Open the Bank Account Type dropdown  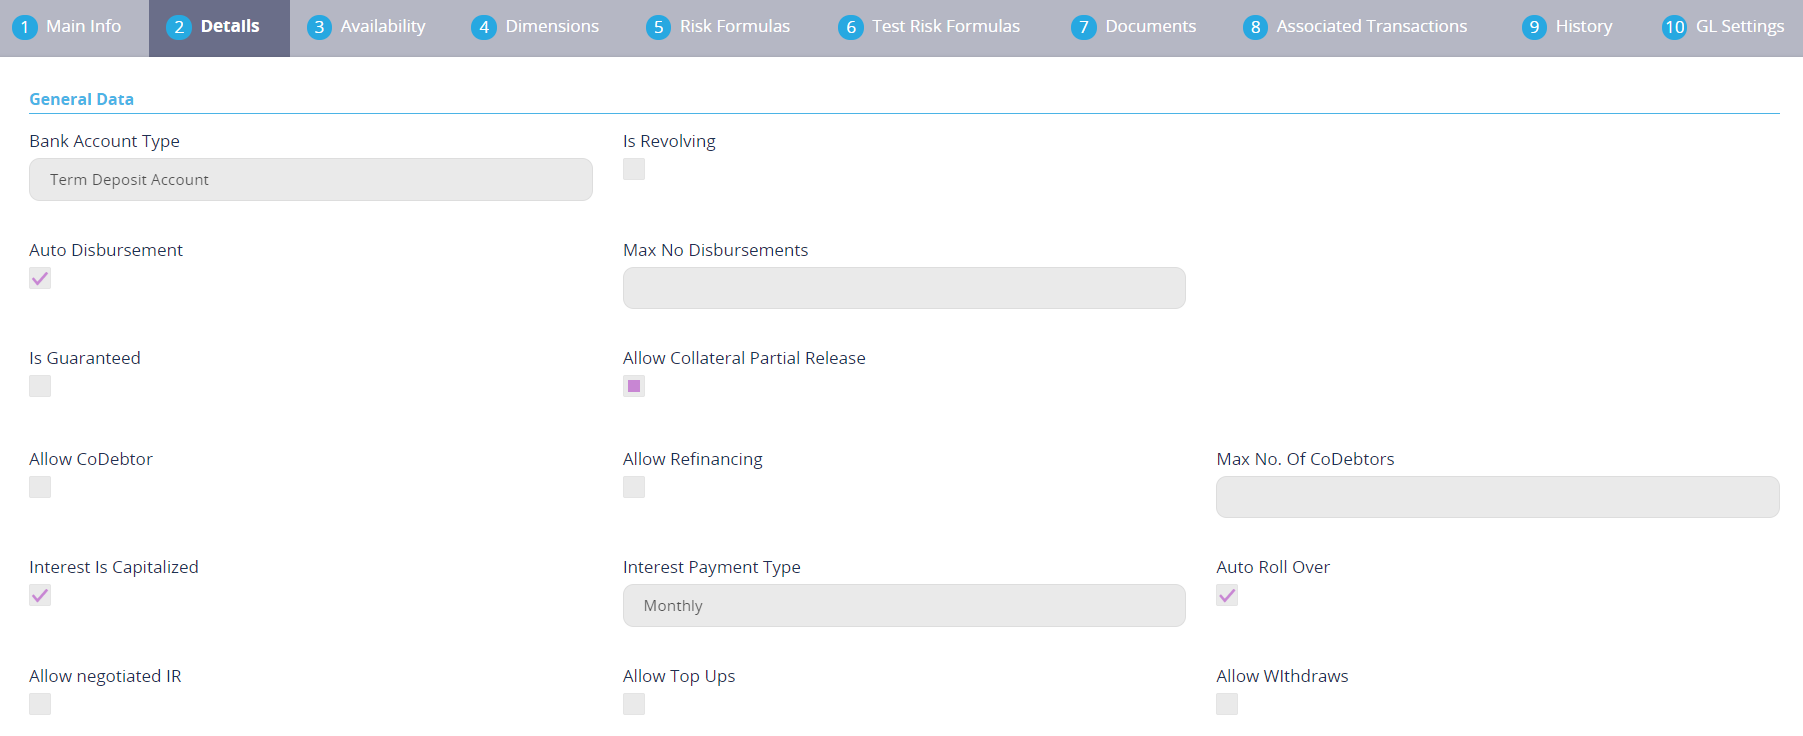[x=310, y=180]
